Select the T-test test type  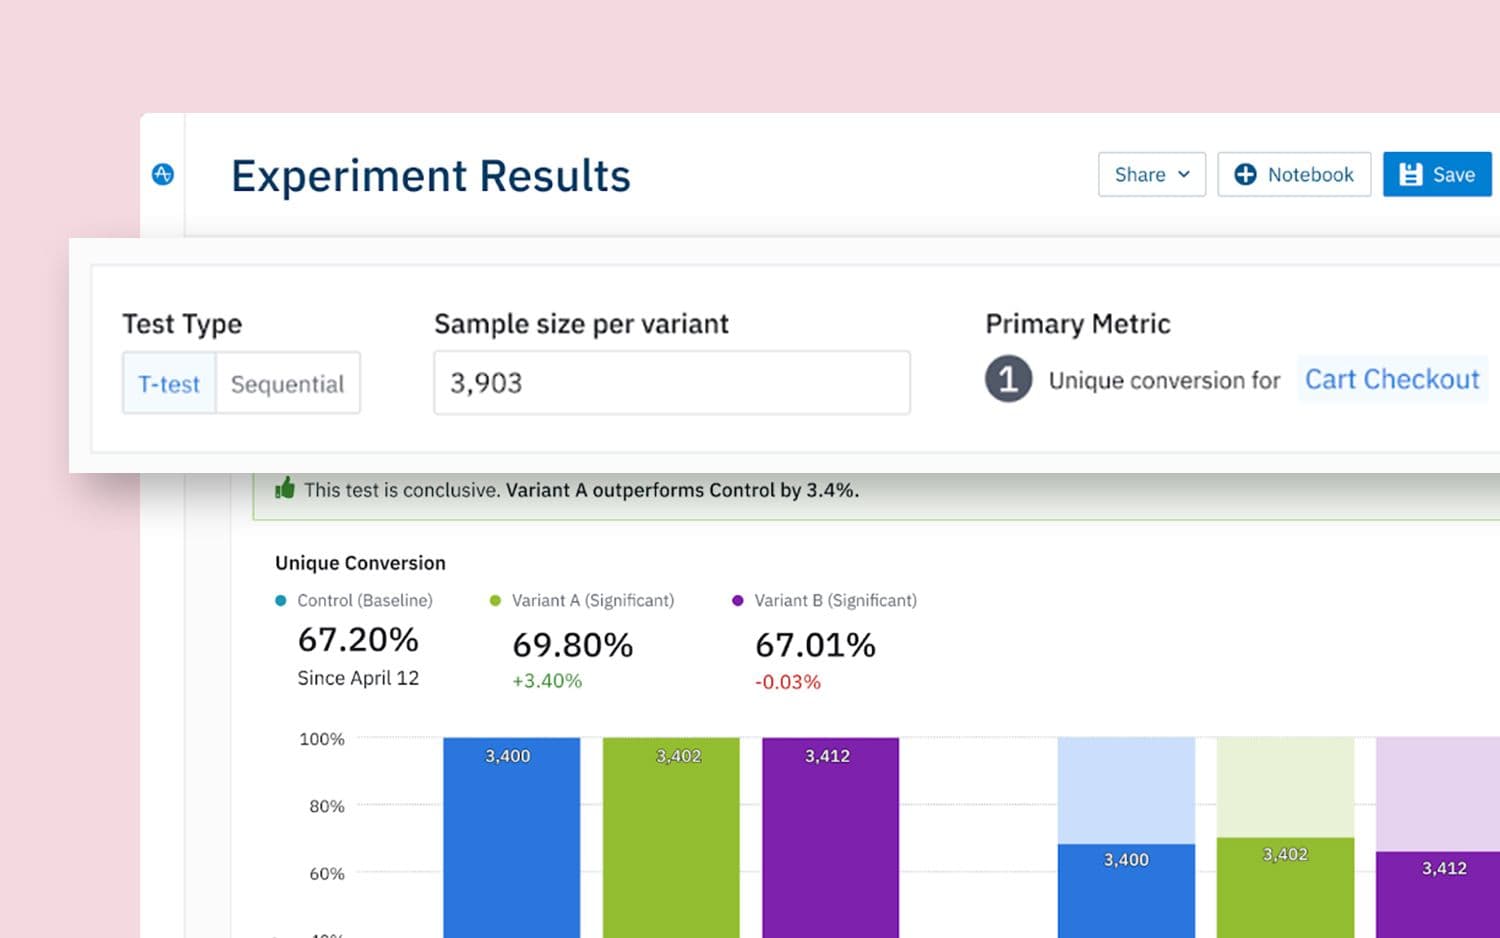pyautogui.click(x=168, y=383)
